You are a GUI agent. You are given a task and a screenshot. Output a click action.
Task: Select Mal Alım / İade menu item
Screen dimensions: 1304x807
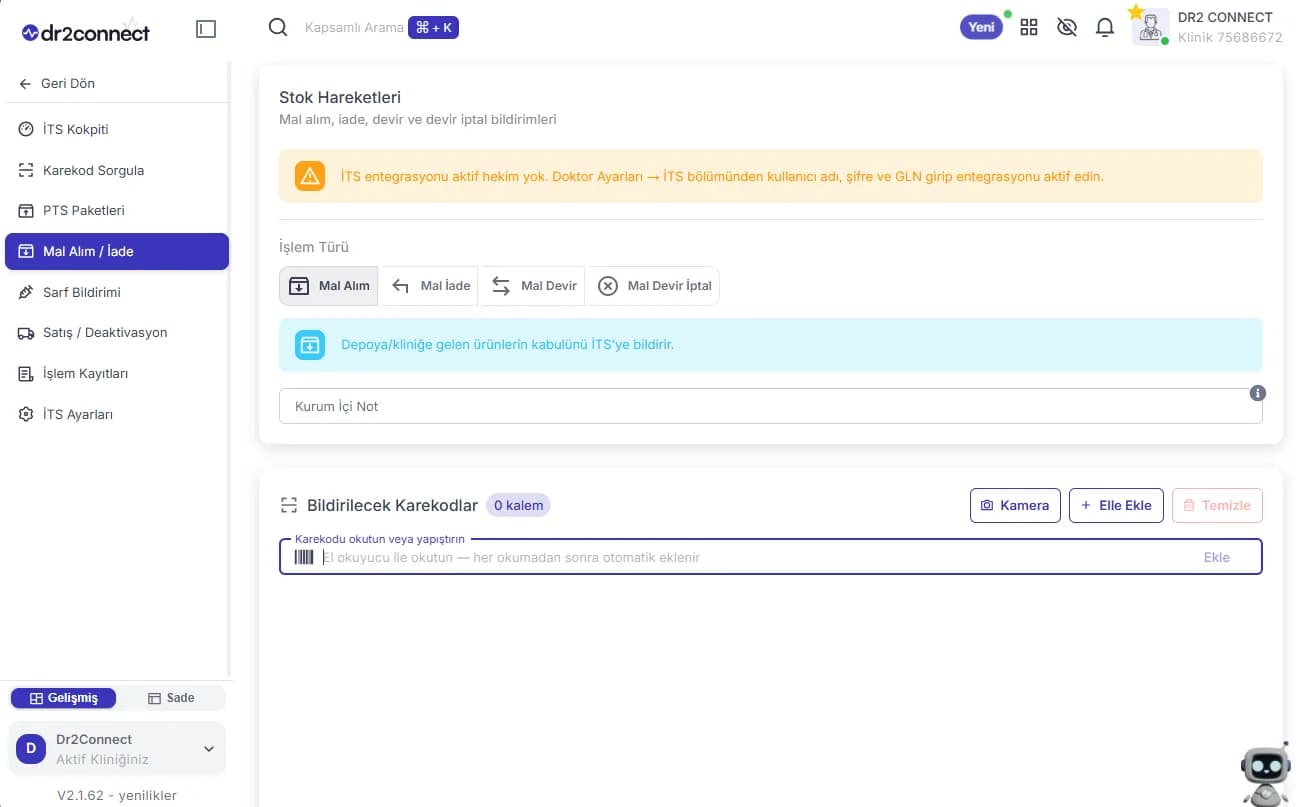coord(116,251)
